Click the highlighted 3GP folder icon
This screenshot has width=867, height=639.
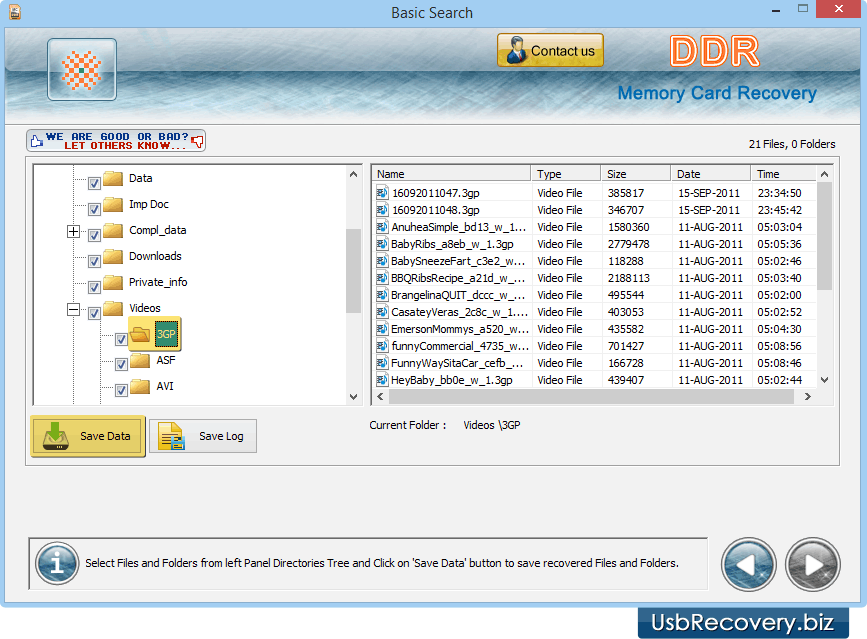140,333
